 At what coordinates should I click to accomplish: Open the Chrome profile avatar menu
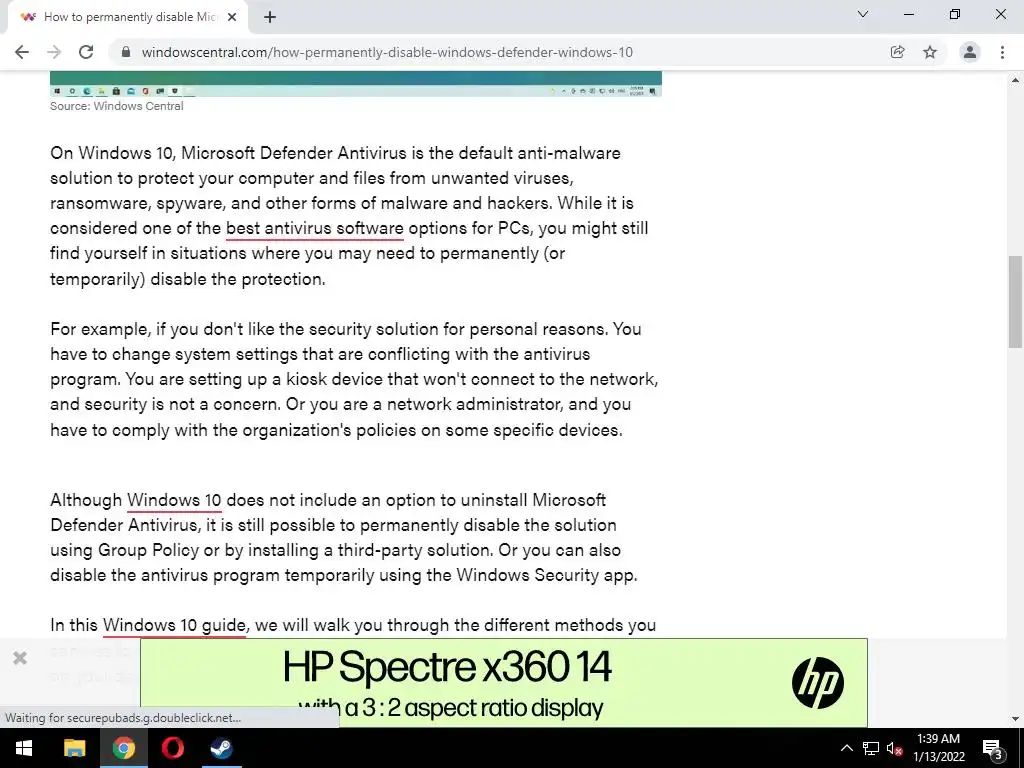970,52
